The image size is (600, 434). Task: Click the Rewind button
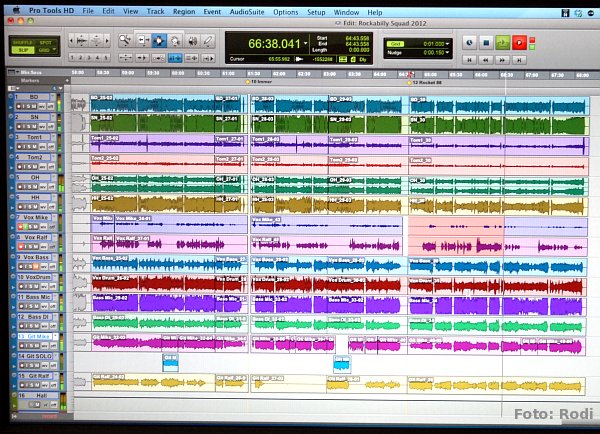tap(486, 60)
